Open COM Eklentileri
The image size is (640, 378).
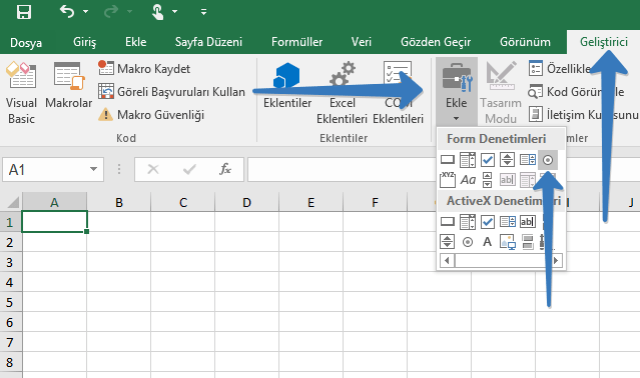398,93
